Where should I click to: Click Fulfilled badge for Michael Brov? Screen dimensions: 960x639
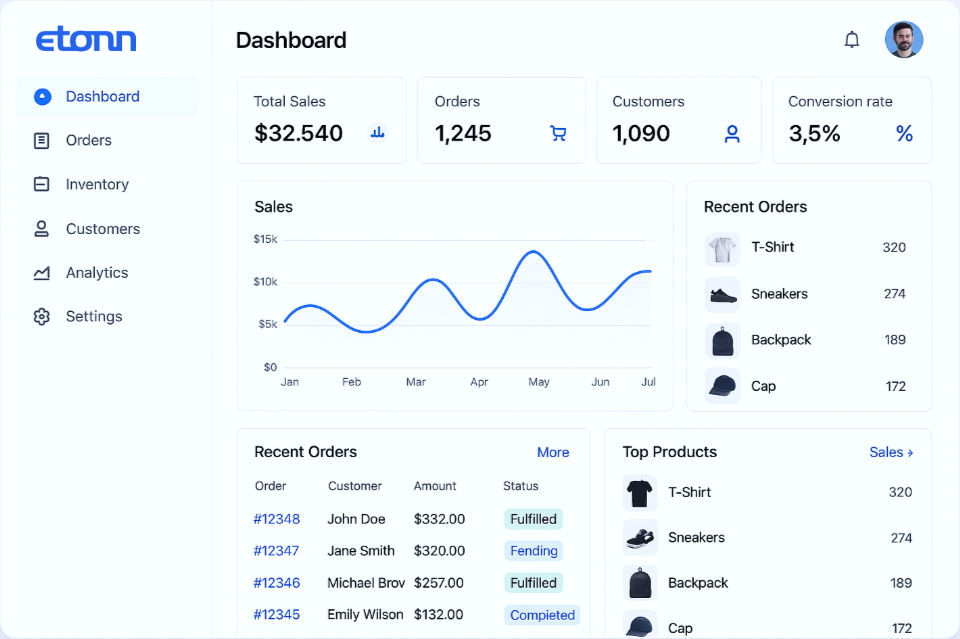[x=533, y=583]
